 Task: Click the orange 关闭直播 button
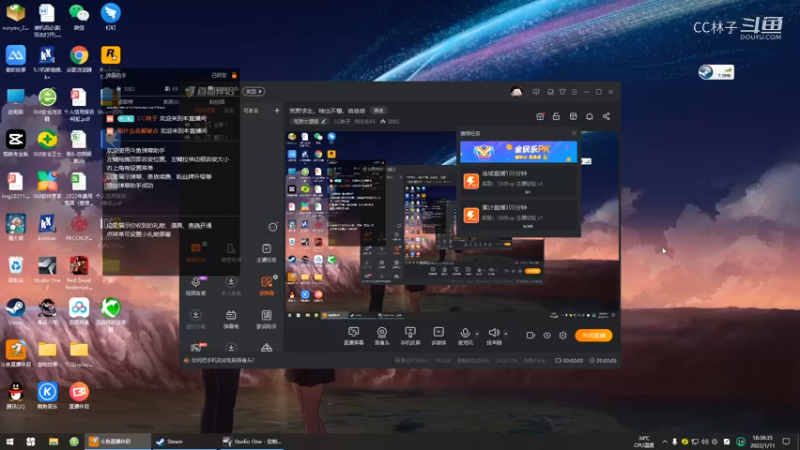pyautogui.click(x=593, y=335)
